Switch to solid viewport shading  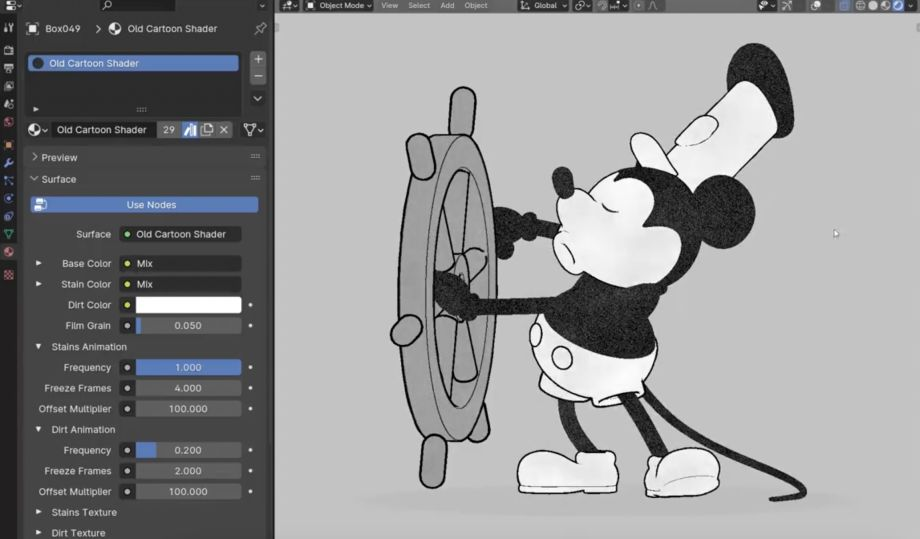[873, 5]
